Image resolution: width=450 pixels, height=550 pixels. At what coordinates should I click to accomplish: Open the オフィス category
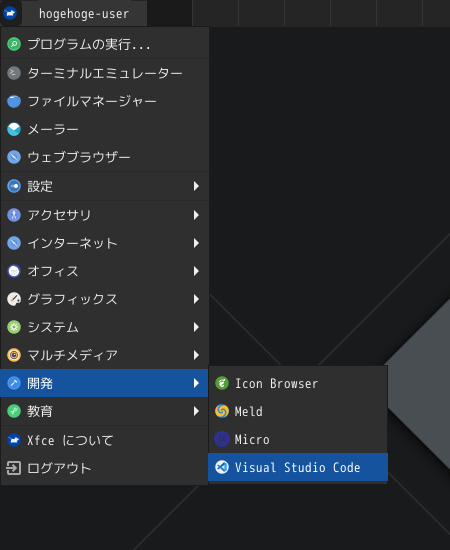tap(105, 271)
